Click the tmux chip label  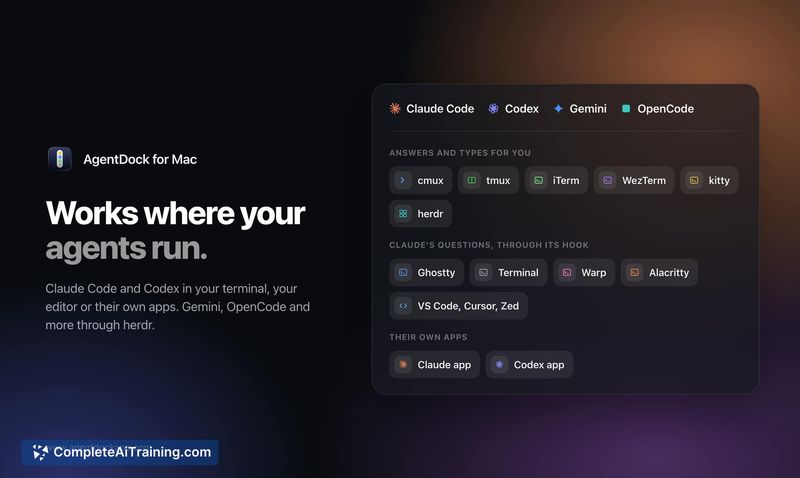[x=498, y=181]
